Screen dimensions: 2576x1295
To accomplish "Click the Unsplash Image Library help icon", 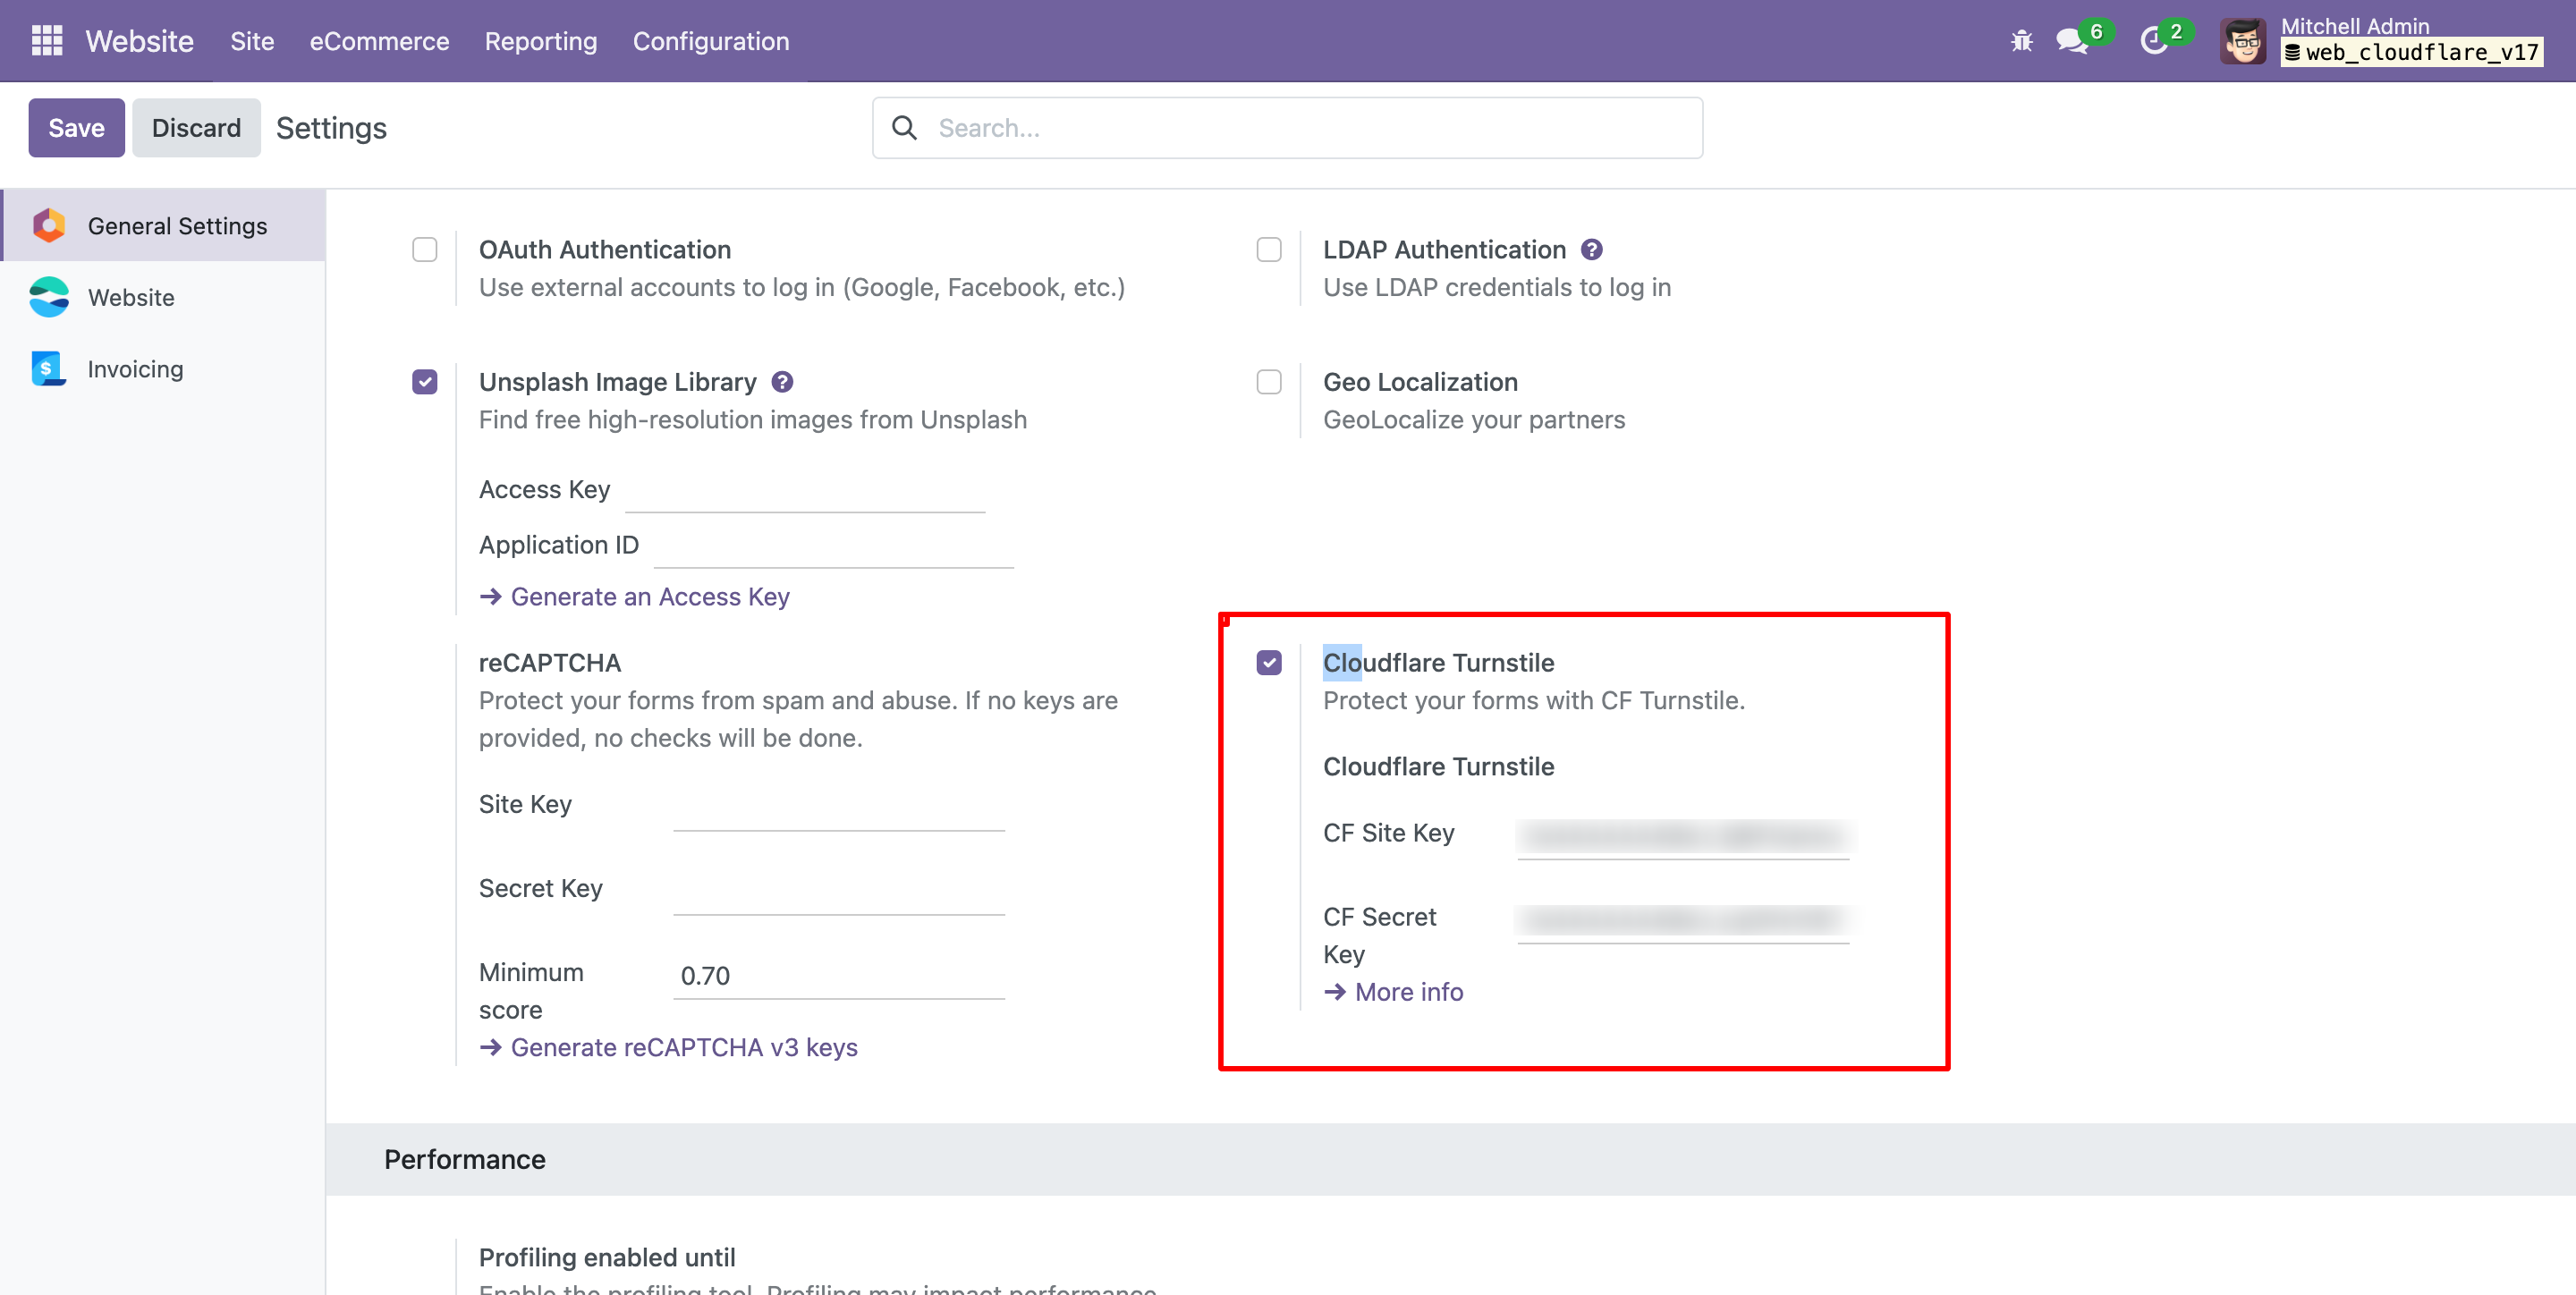I will coord(782,382).
